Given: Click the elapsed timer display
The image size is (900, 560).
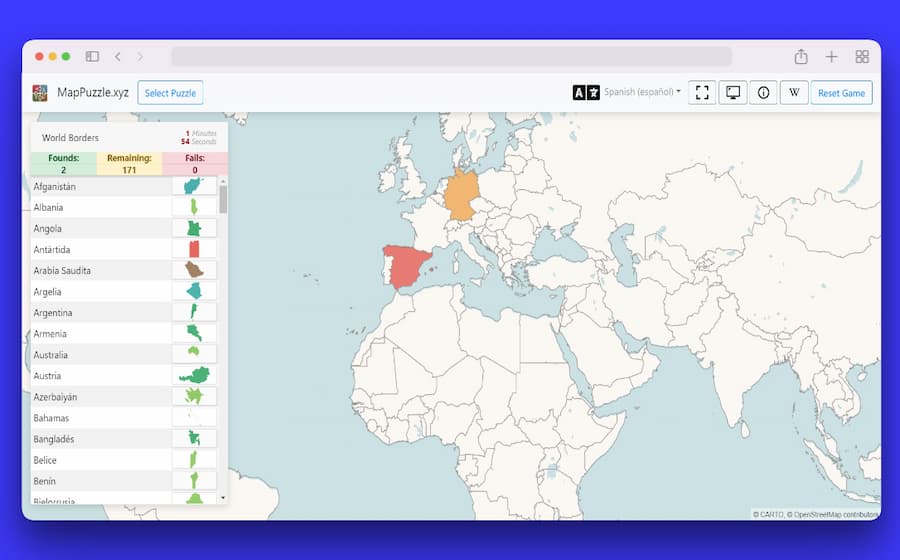Looking at the screenshot, I should click(199, 138).
